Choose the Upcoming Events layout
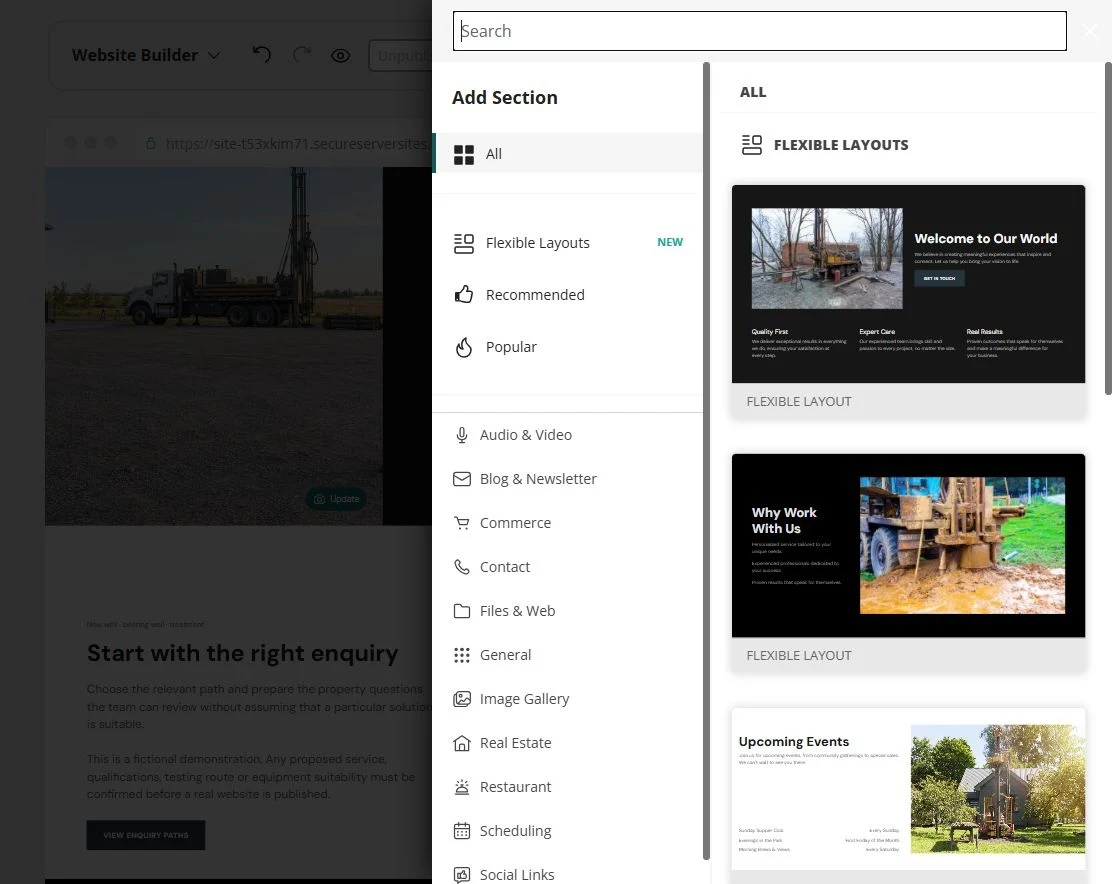This screenshot has height=884, width=1112. tap(908, 795)
